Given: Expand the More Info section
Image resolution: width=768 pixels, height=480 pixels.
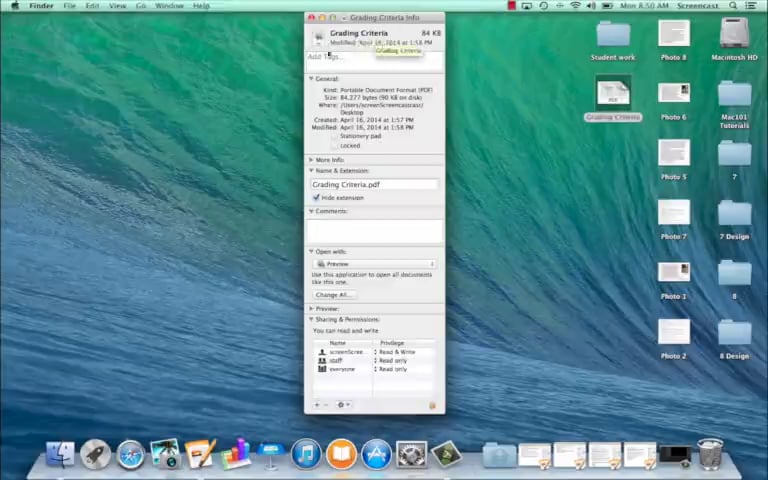Looking at the screenshot, I should tap(311, 160).
